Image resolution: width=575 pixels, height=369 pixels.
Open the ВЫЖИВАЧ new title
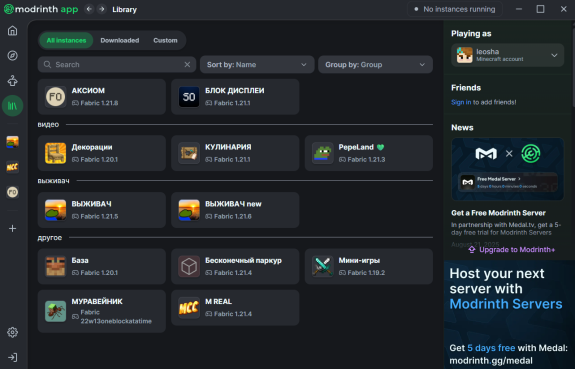(x=233, y=204)
